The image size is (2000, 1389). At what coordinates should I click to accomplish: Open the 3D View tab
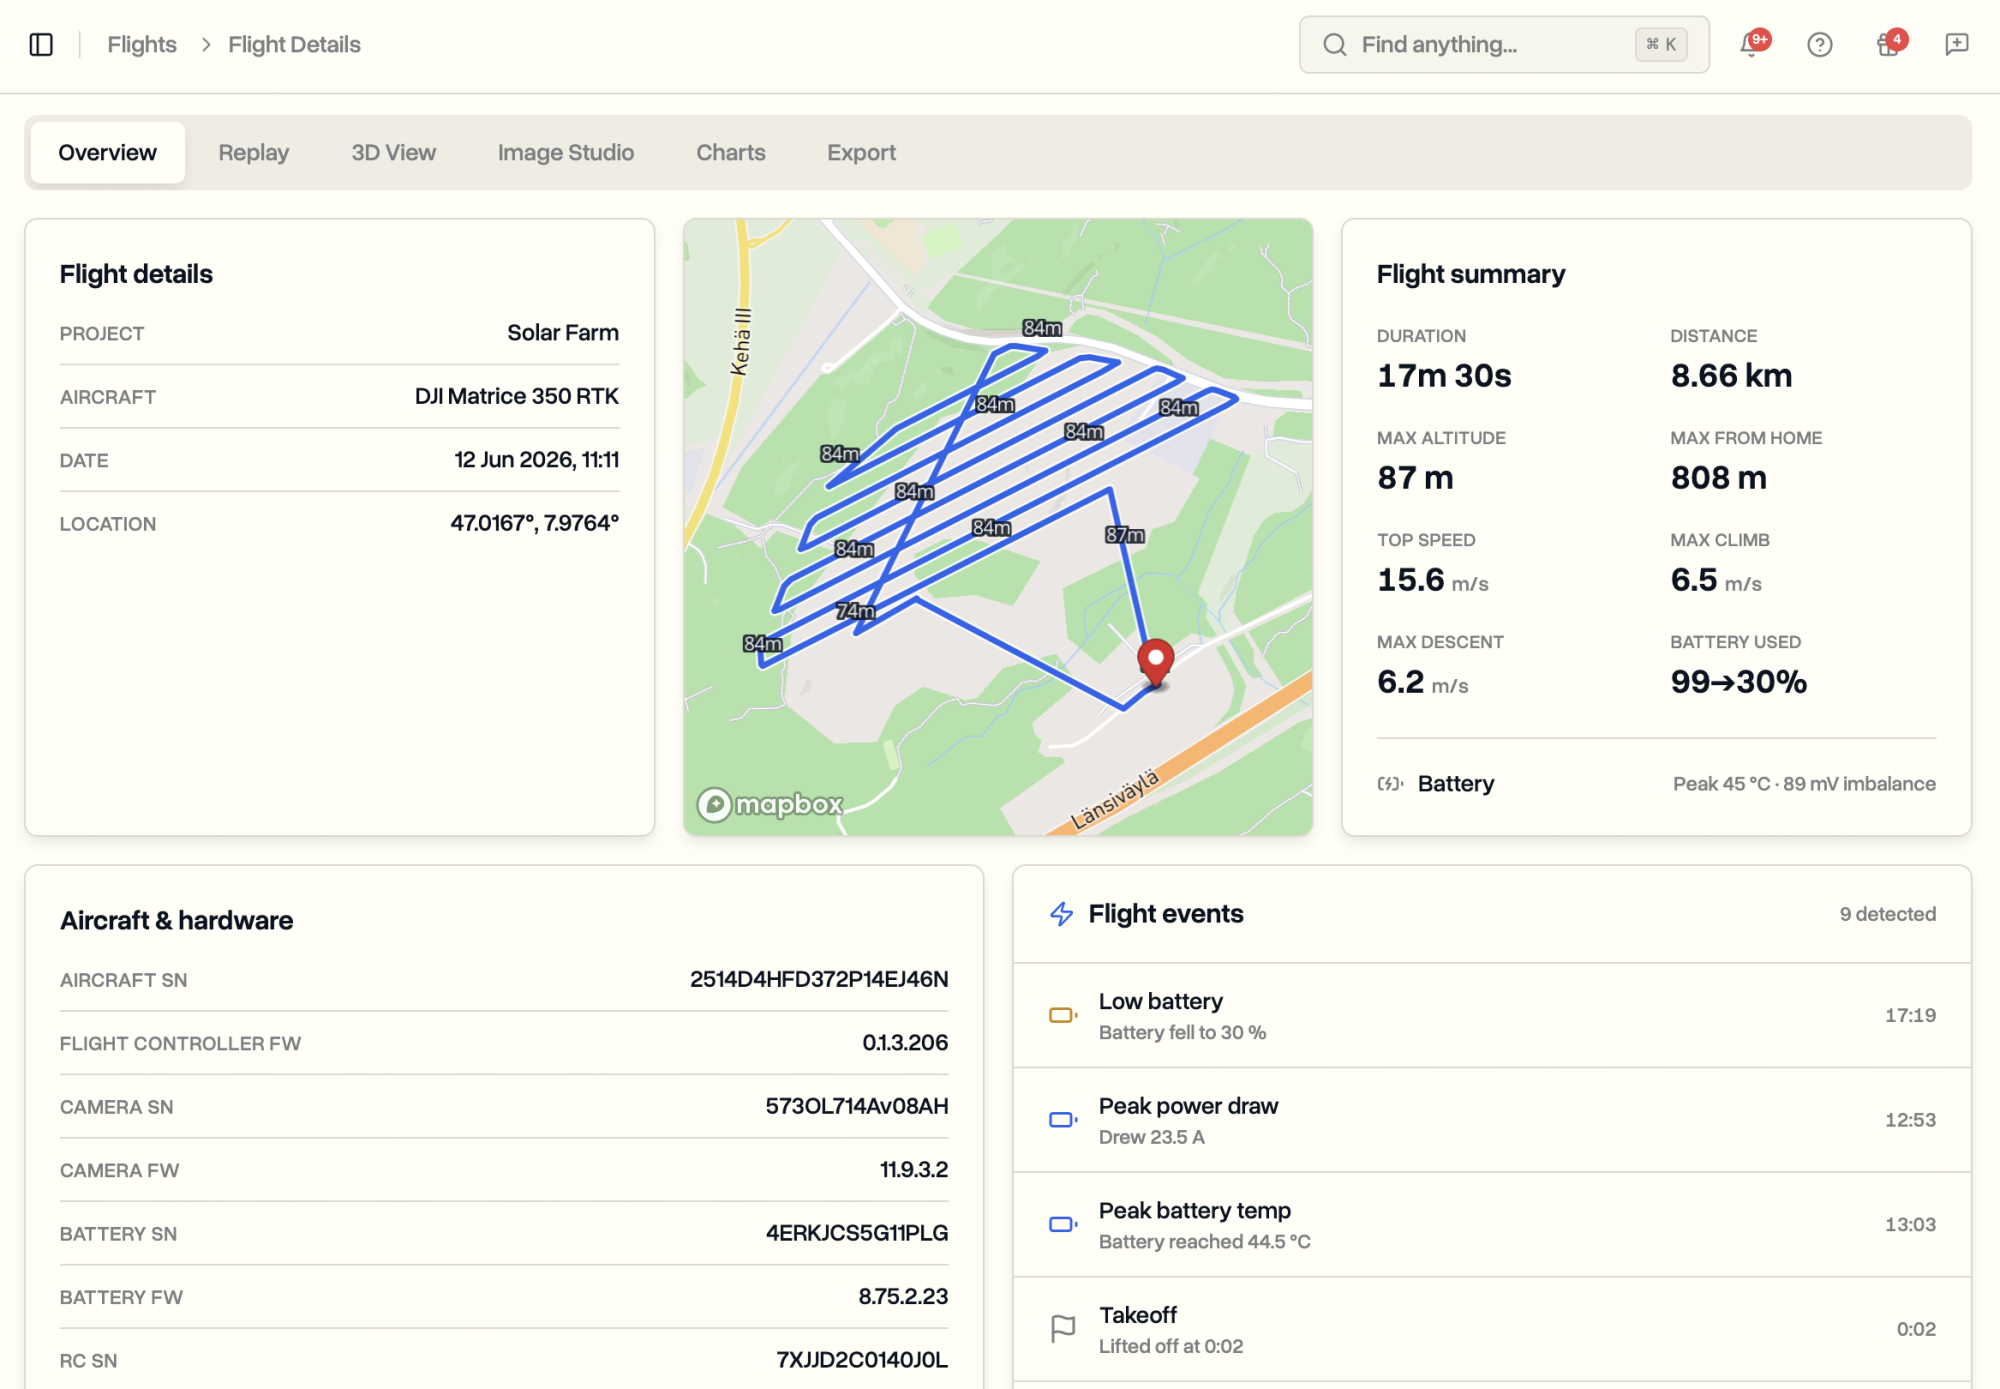click(x=393, y=152)
